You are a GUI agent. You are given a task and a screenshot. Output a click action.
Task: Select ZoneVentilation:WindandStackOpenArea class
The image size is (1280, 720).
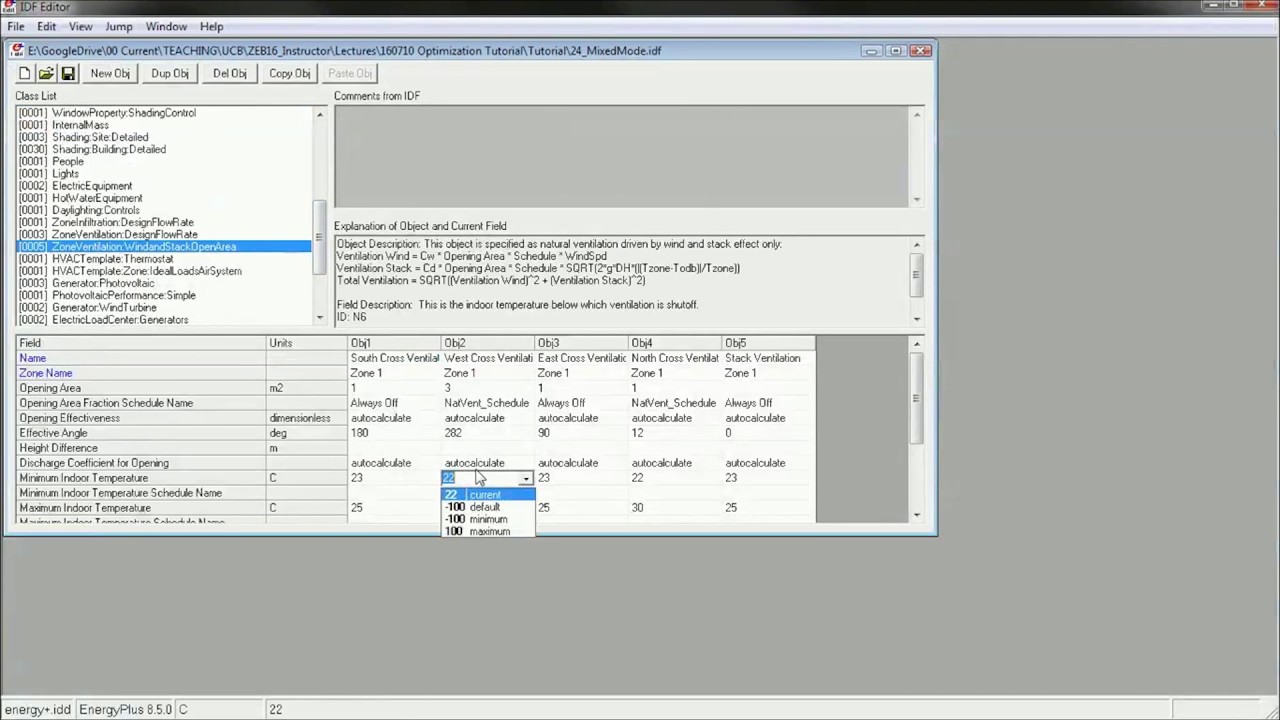pyautogui.click(x=164, y=247)
